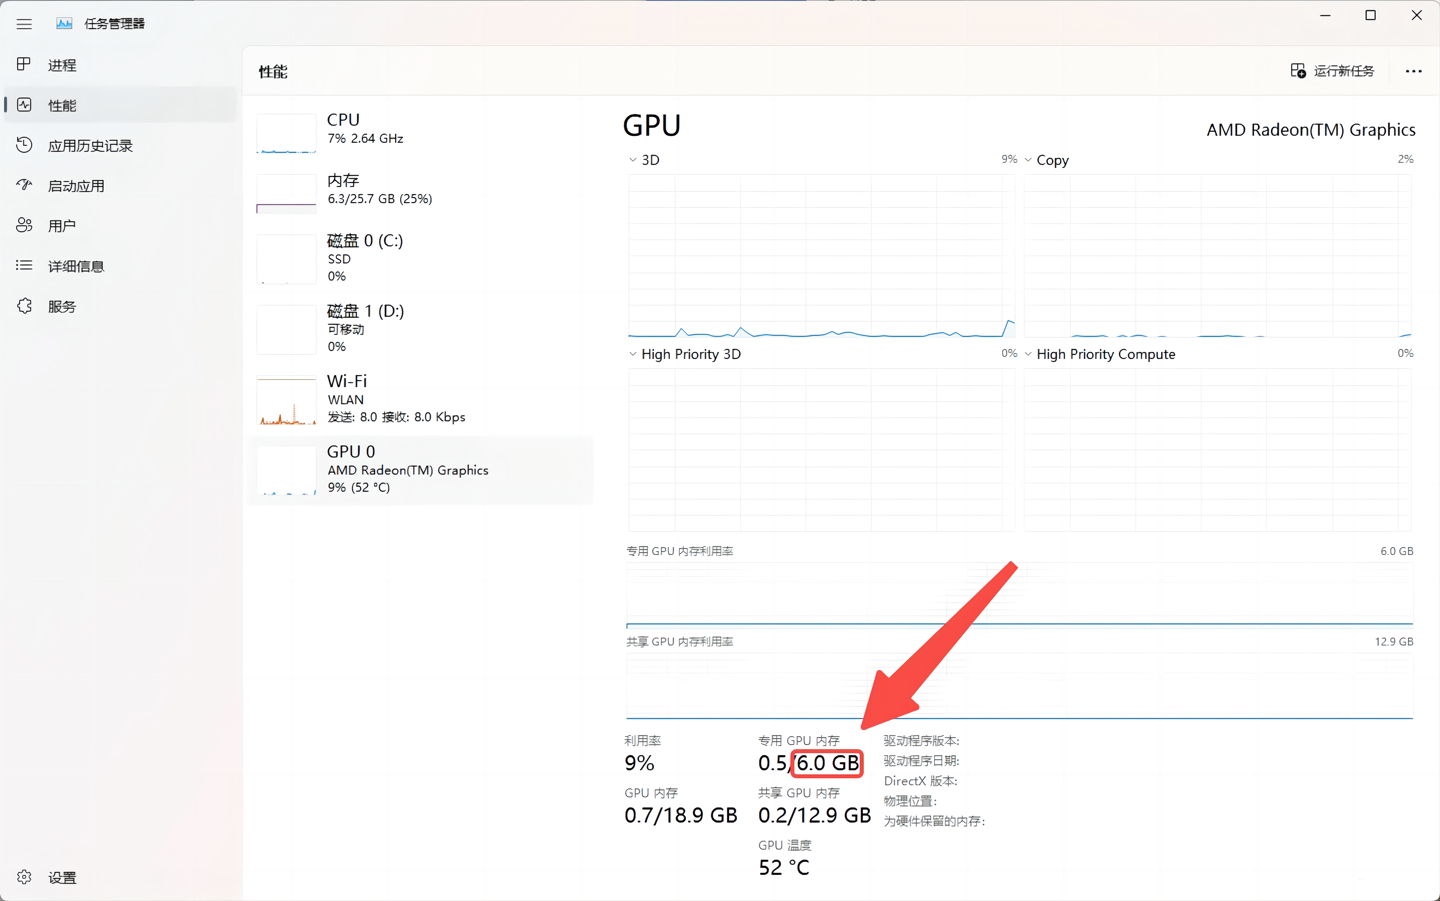Select the 进程 (Processes) icon in the sidebar
Image resolution: width=1440 pixels, height=901 pixels.
click(24, 64)
